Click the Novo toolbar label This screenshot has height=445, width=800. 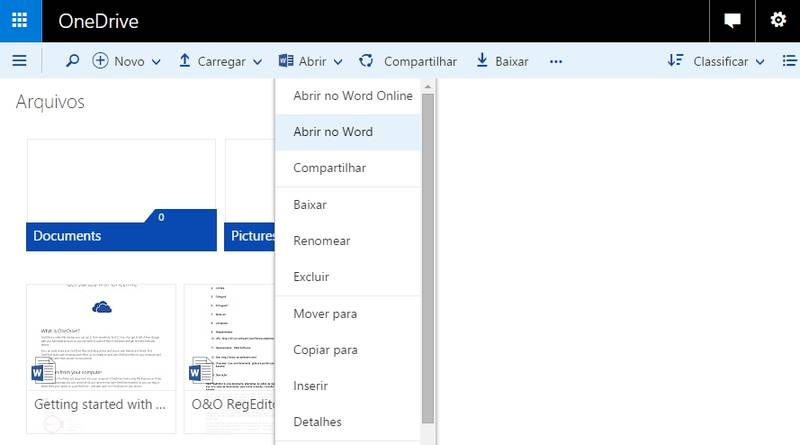(129, 61)
